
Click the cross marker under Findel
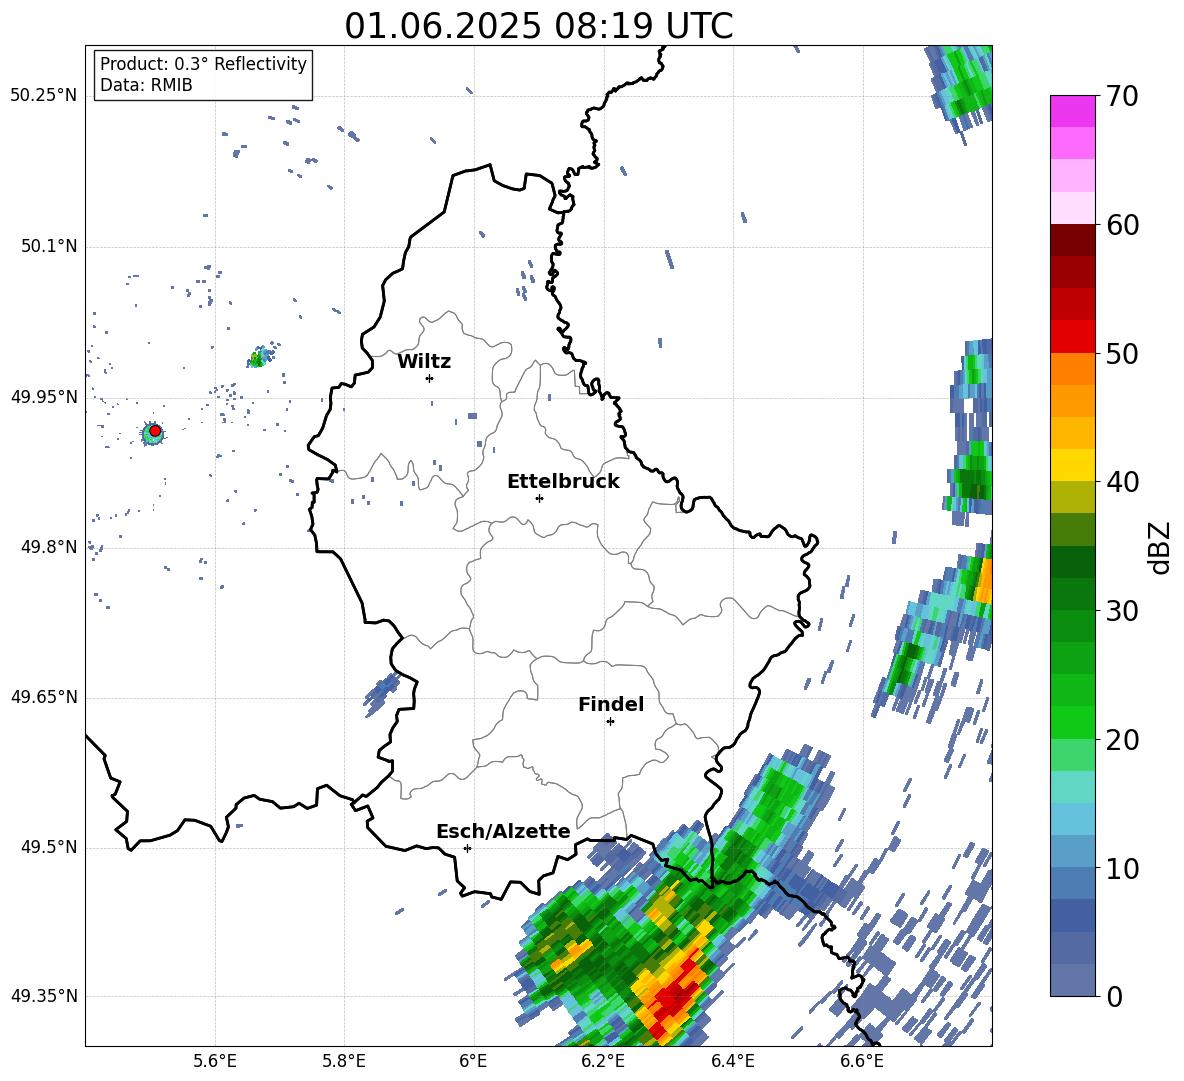(x=610, y=722)
